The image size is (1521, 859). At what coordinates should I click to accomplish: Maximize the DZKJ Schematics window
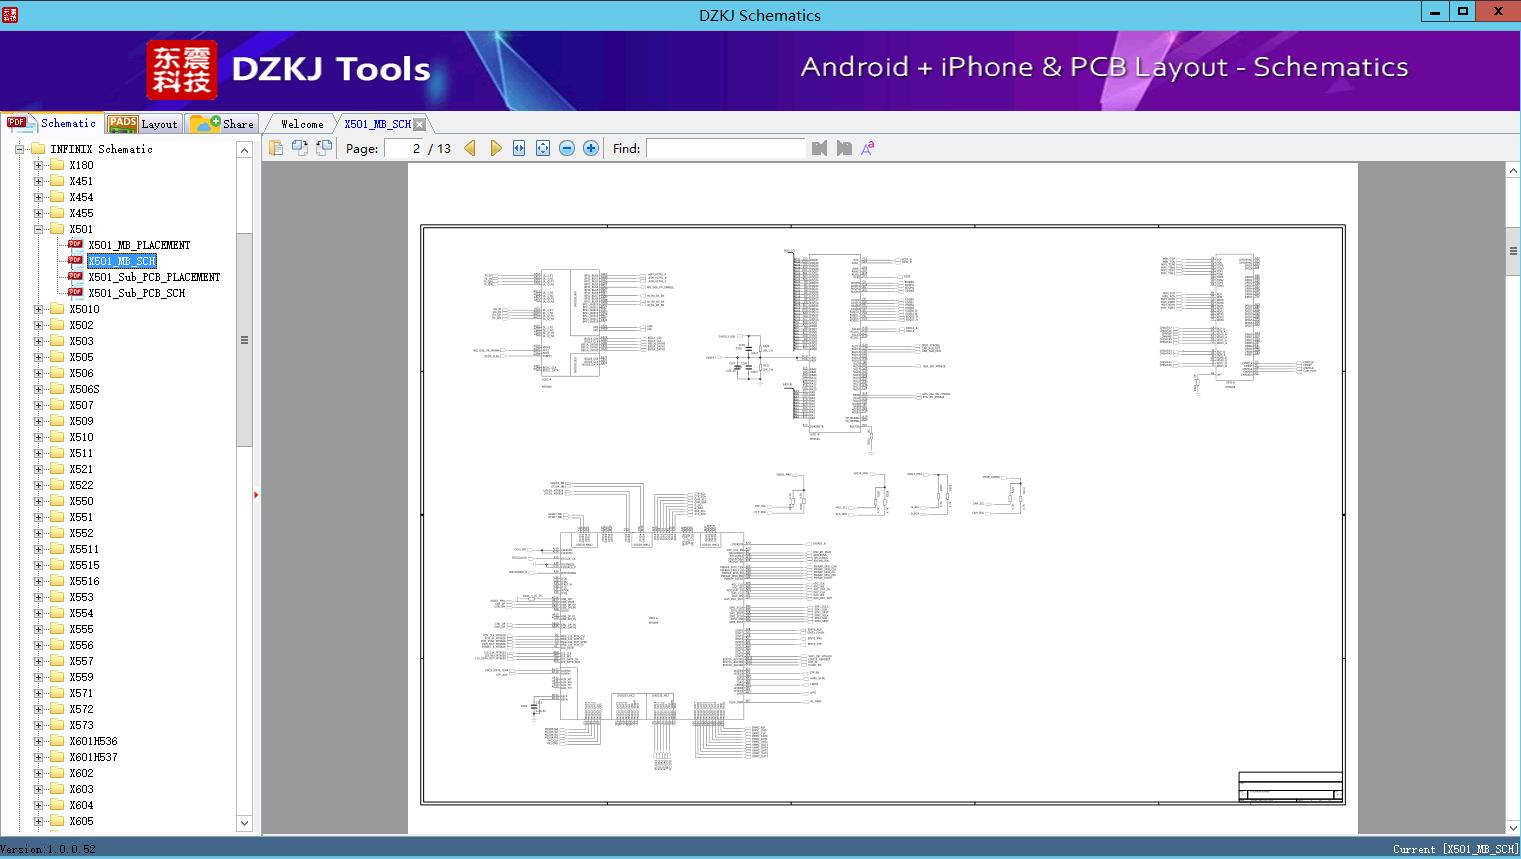1463,12
